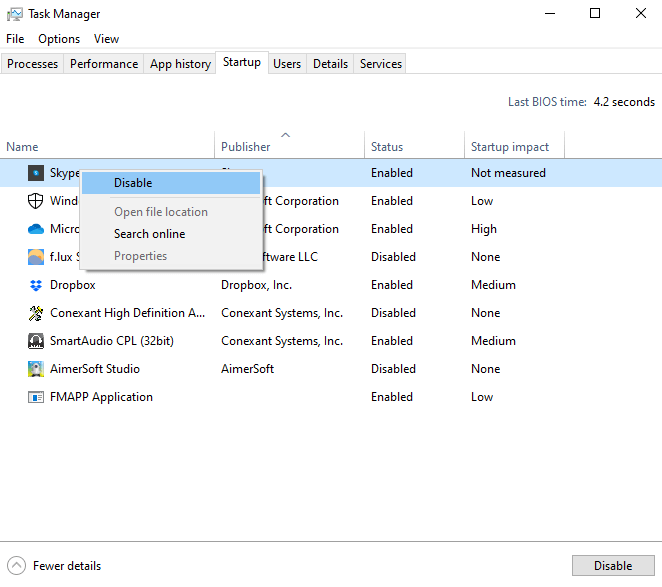The height and width of the screenshot is (587, 662).
Task: Click the Skype app icon in the list
Action: pos(36,173)
